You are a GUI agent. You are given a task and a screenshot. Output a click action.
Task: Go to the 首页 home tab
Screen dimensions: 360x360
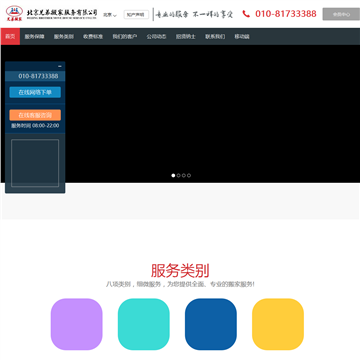tap(10, 36)
